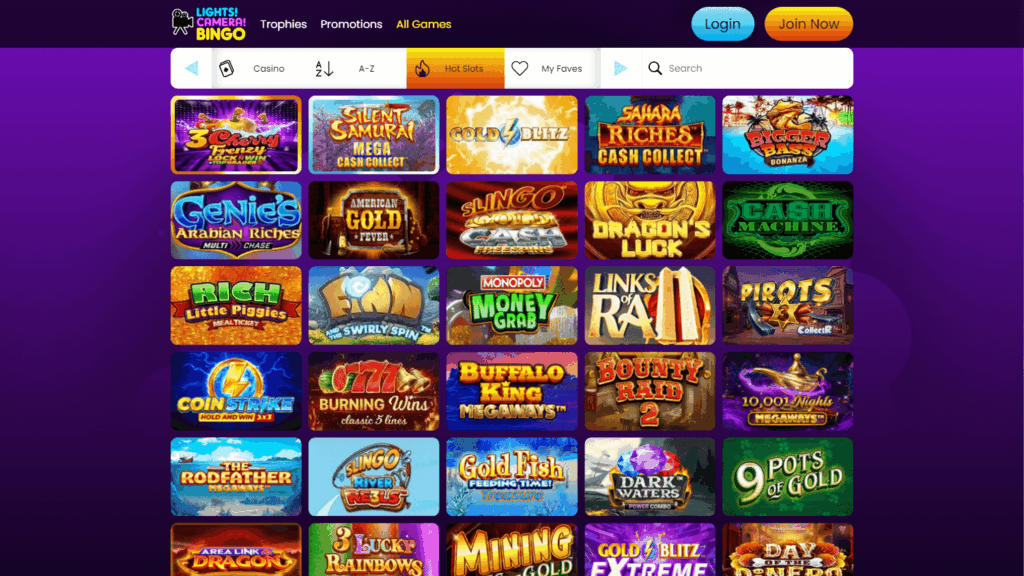Select the Cash Machine game thumbnail
Viewport: 1024px width, 576px height.
click(x=788, y=221)
